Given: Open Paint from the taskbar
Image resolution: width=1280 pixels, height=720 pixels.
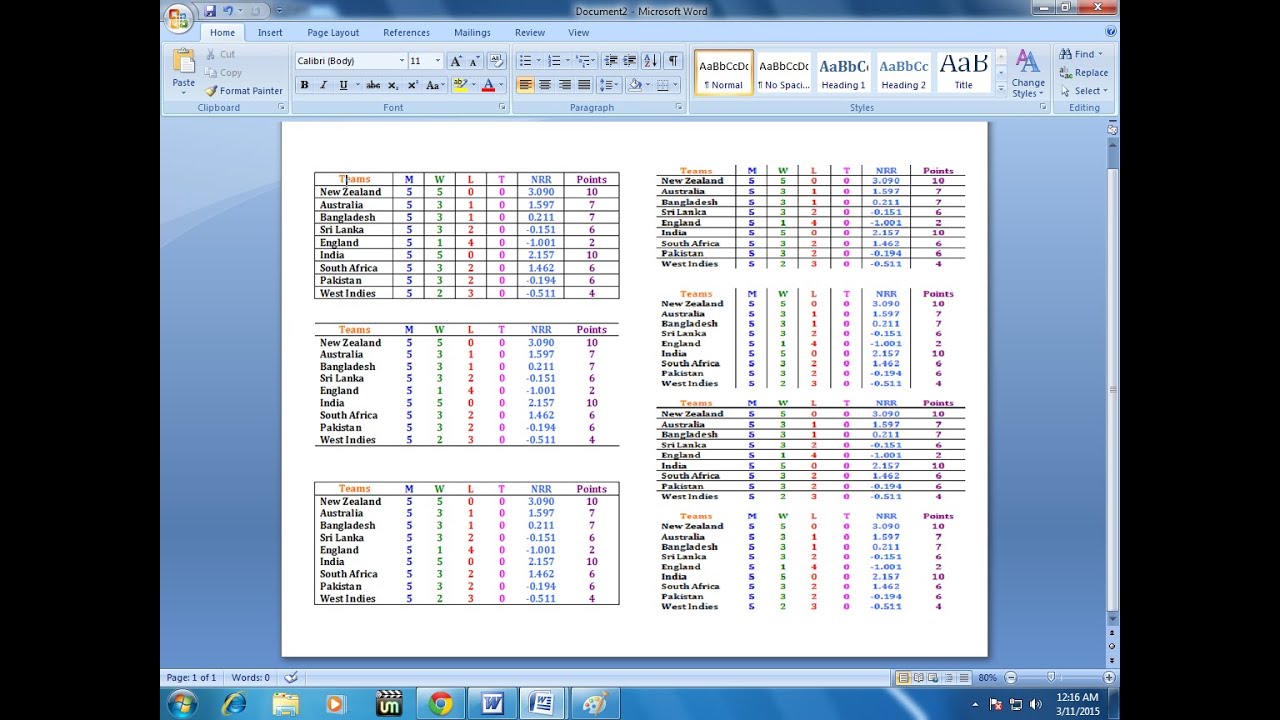Looking at the screenshot, I should (x=595, y=703).
